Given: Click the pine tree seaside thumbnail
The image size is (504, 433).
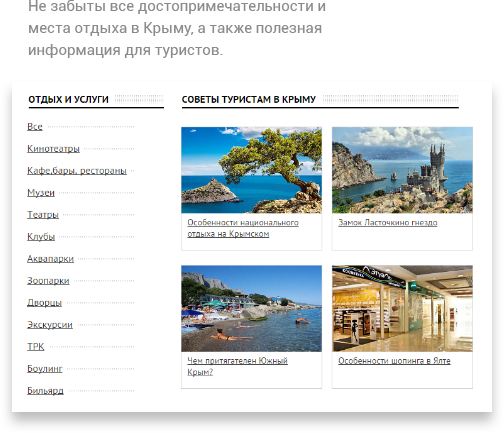Looking at the screenshot, I should (x=251, y=170).
